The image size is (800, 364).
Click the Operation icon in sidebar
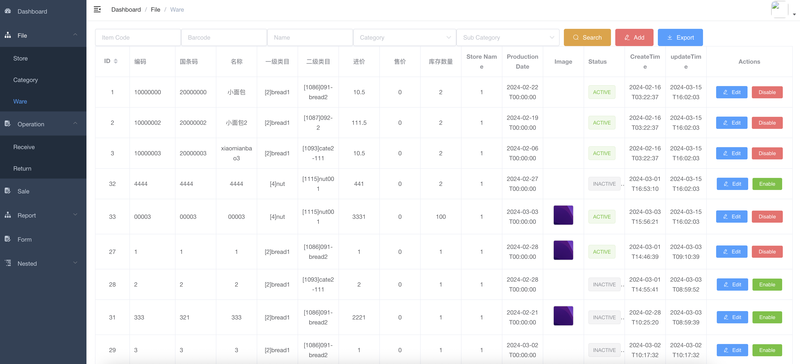coord(8,124)
